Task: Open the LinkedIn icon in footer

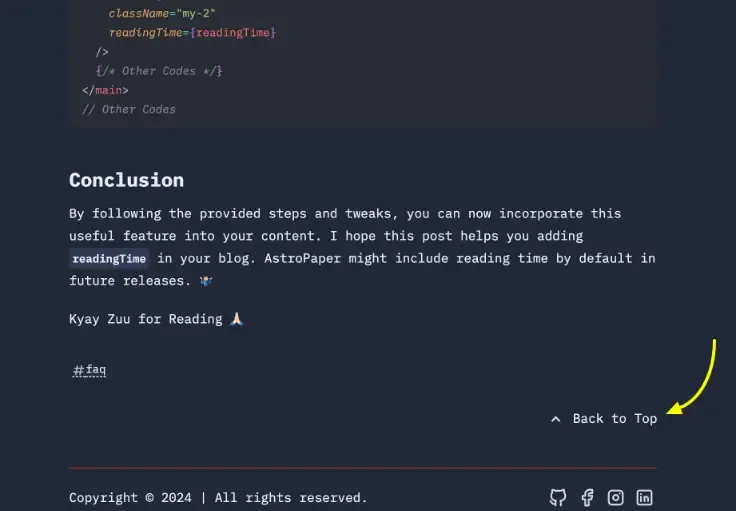Action: [645, 497]
